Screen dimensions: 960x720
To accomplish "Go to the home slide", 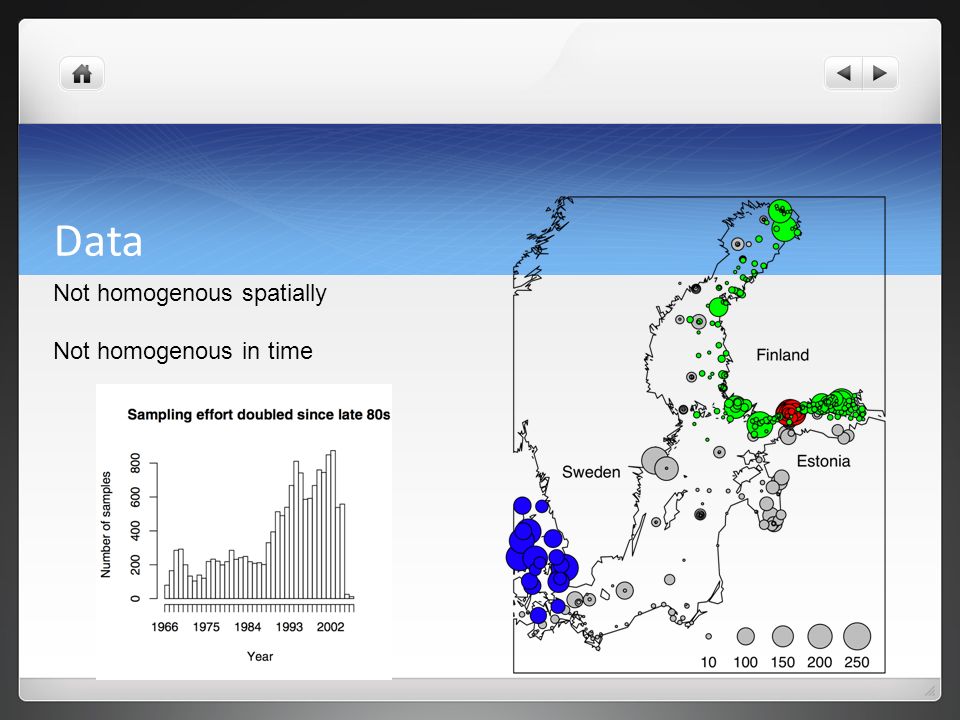I will [x=81, y=74].
